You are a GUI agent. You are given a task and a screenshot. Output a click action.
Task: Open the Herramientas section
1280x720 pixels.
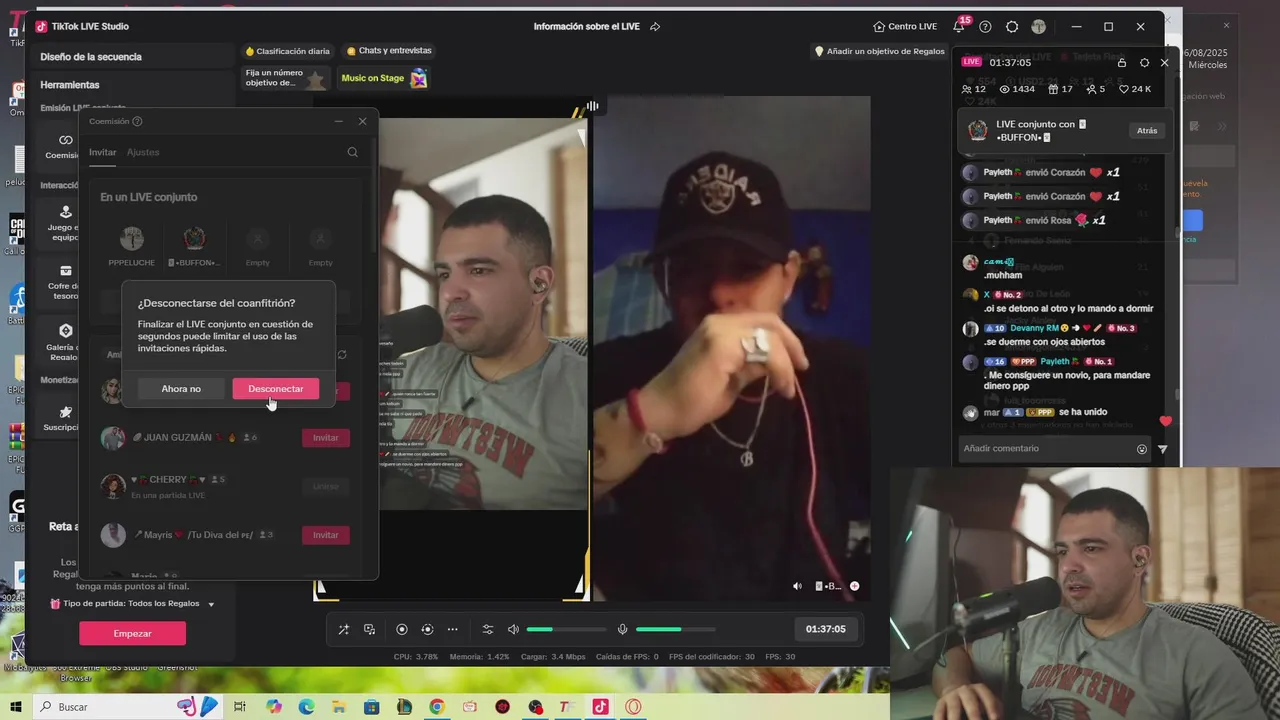click(70, 85)
